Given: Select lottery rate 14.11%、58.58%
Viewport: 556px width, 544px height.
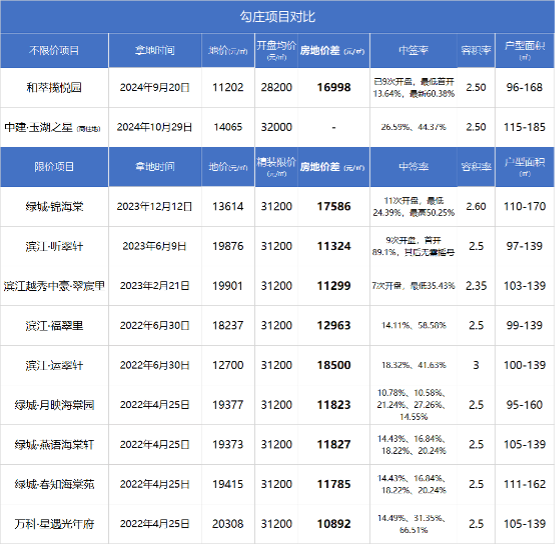Looking at the screenshot, I should point(413,326).
